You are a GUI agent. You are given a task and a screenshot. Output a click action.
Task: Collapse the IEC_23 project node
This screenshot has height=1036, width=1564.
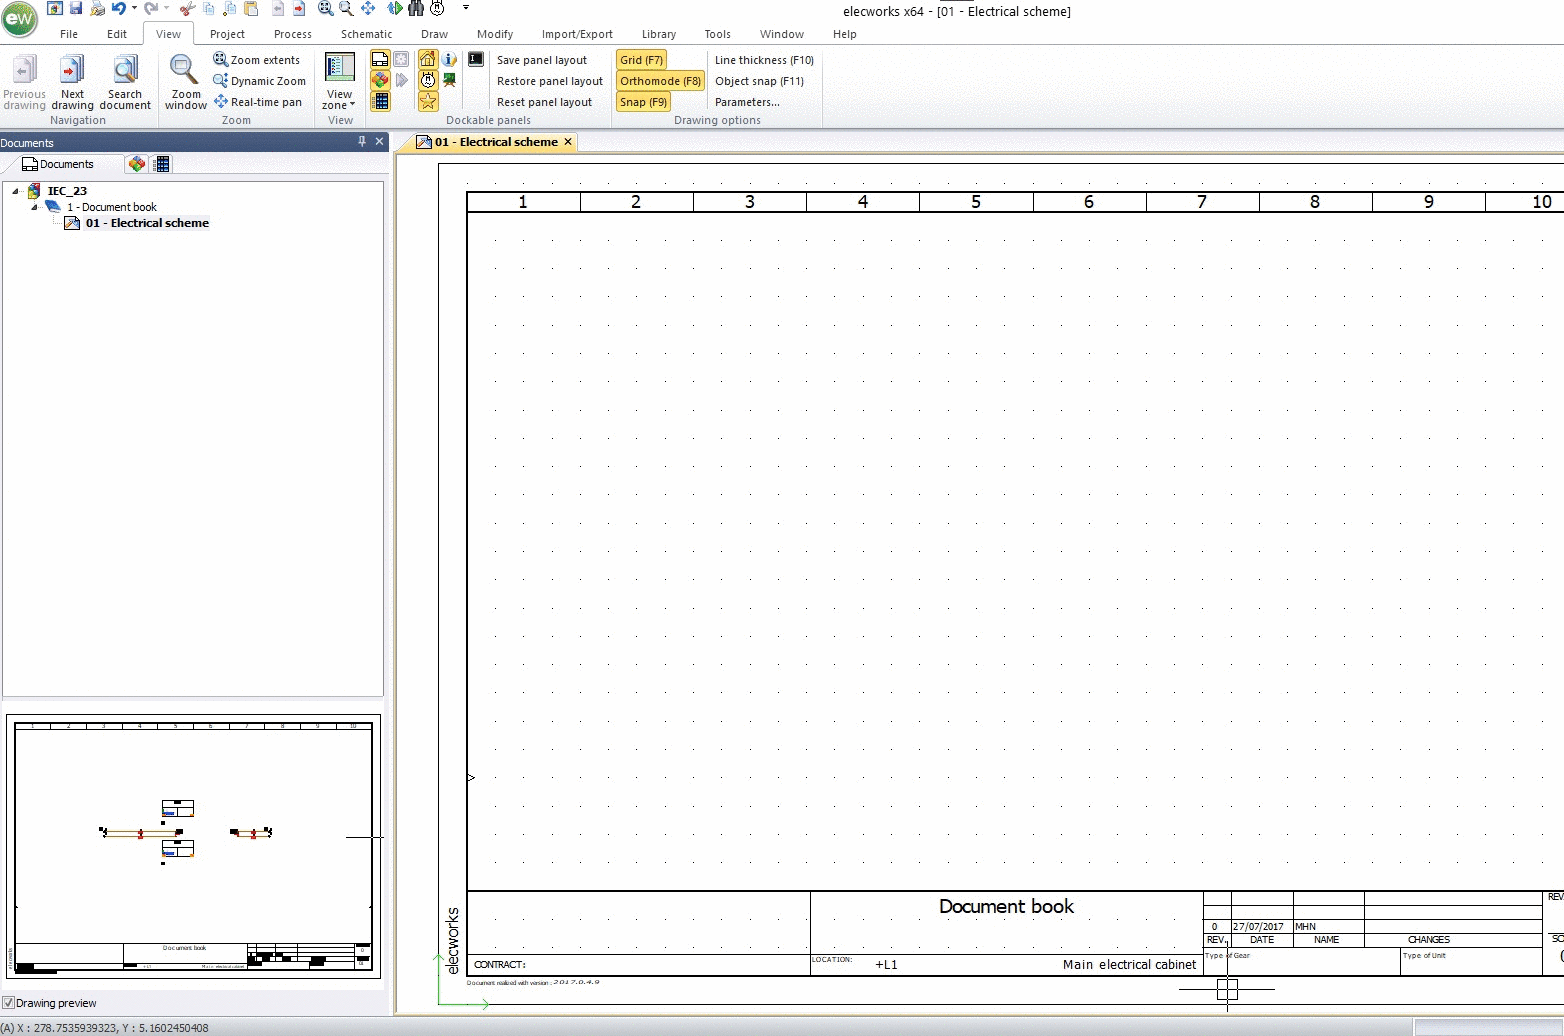tap(15, 191)
